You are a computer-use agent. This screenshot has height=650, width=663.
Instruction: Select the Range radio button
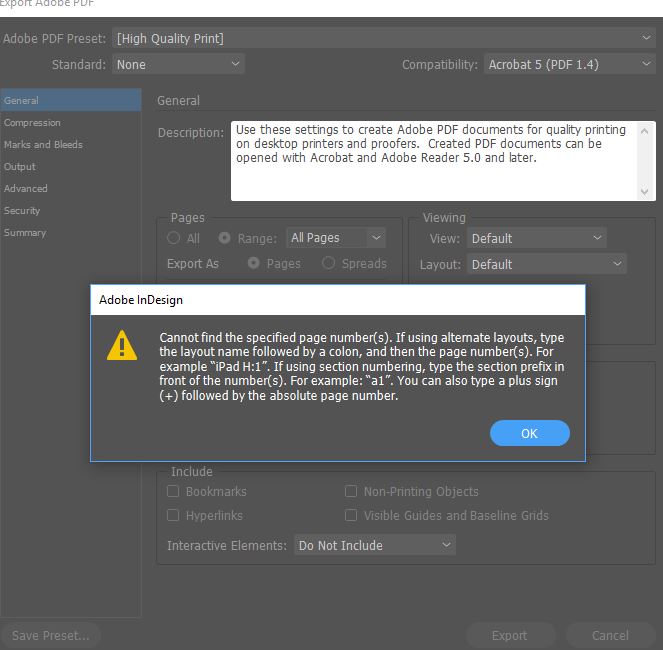[x=225, y=238]
